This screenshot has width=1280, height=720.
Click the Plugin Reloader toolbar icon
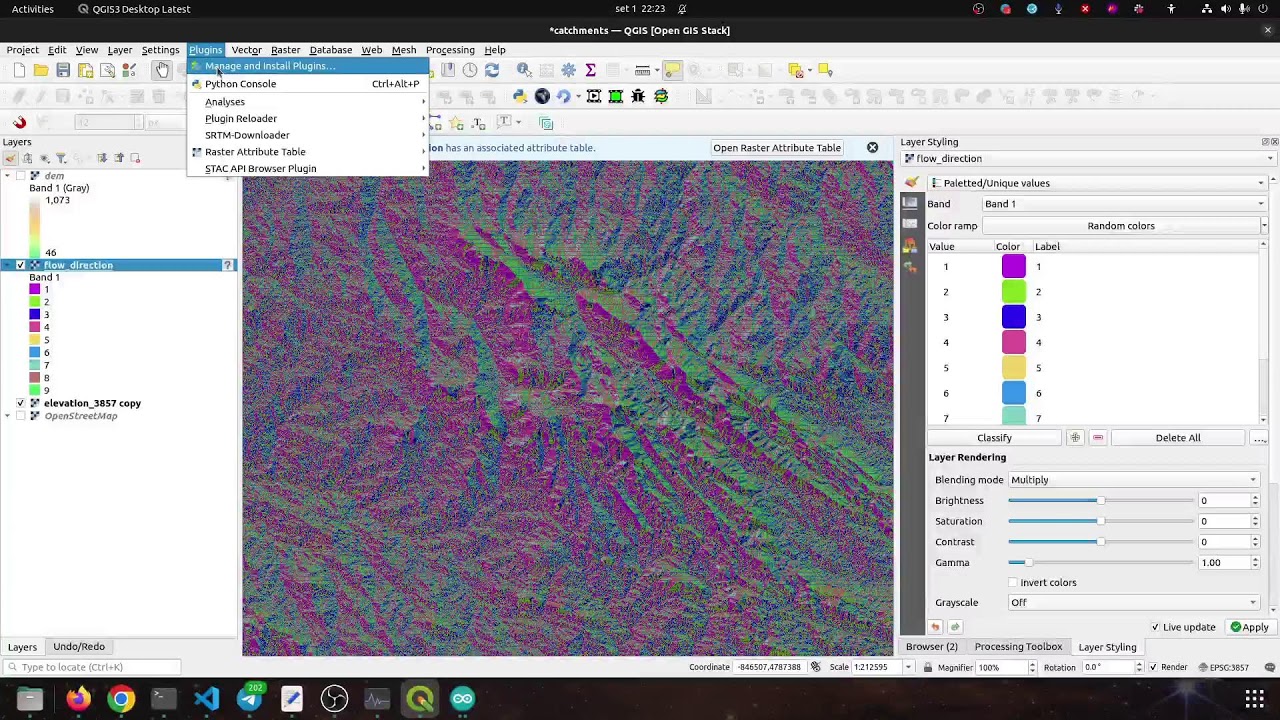[564, 96]
